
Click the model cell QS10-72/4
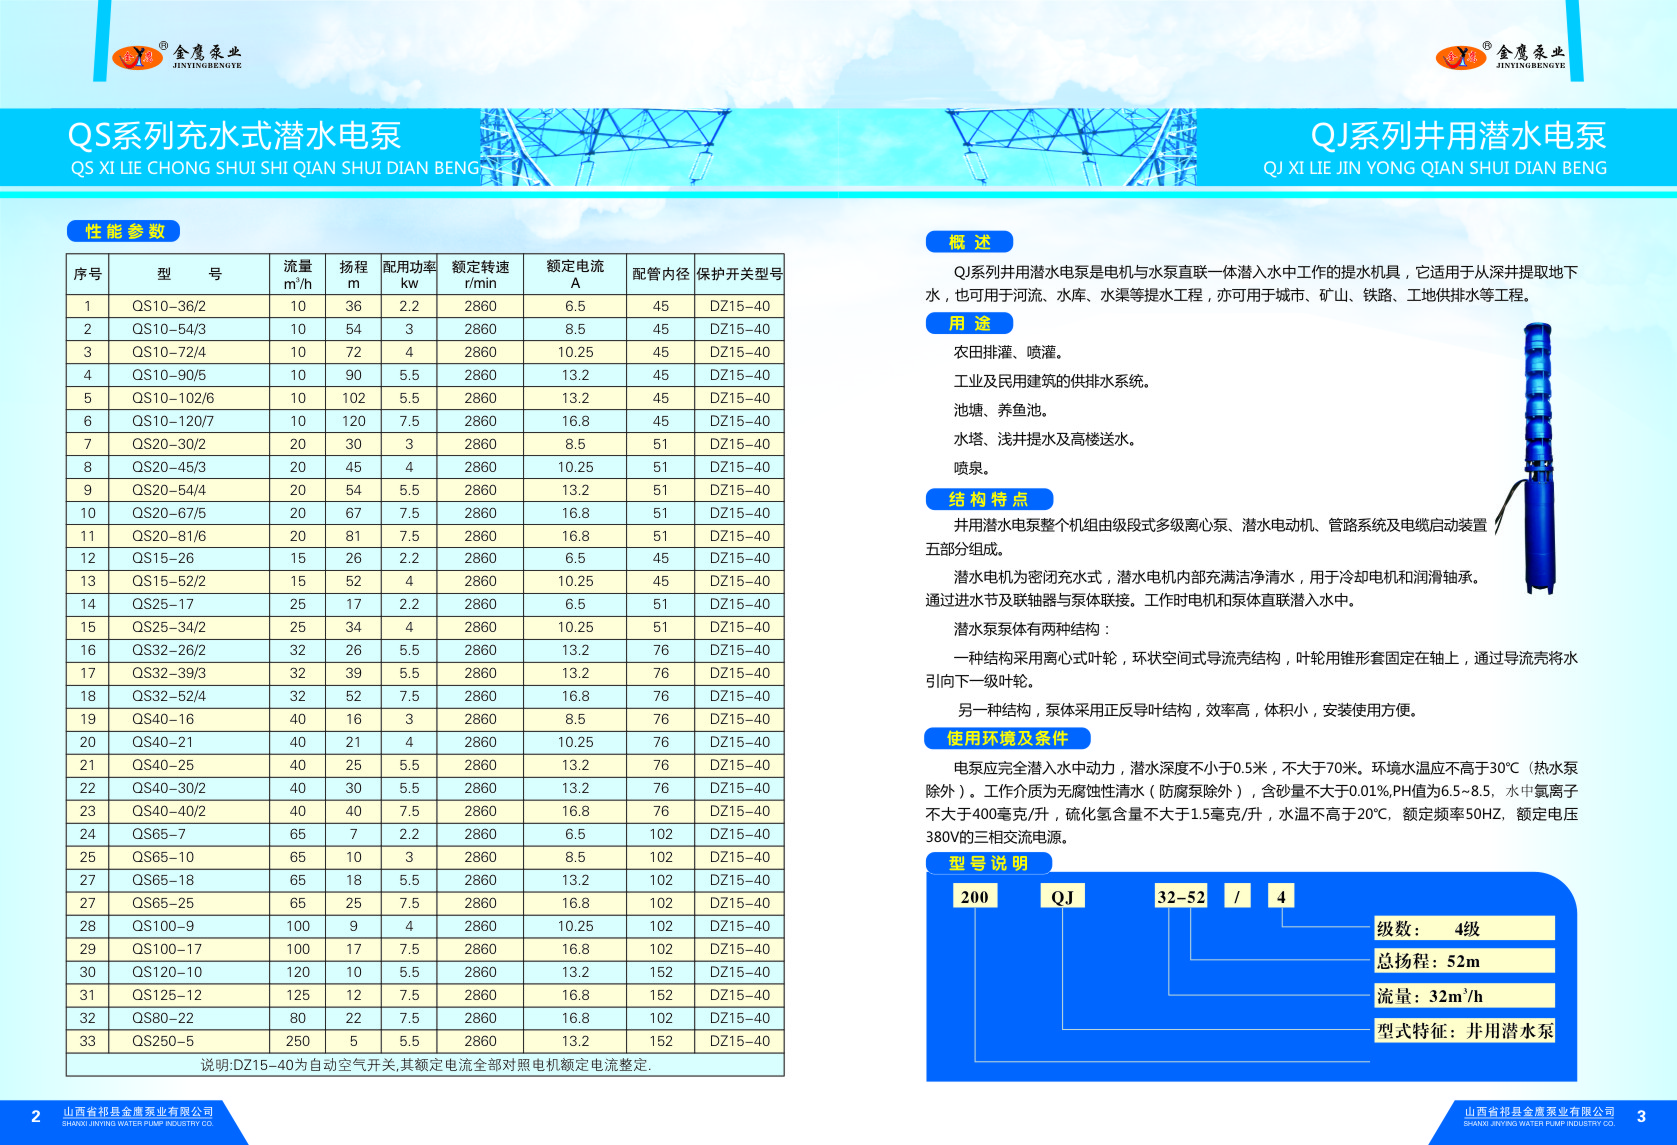[189, 352]
